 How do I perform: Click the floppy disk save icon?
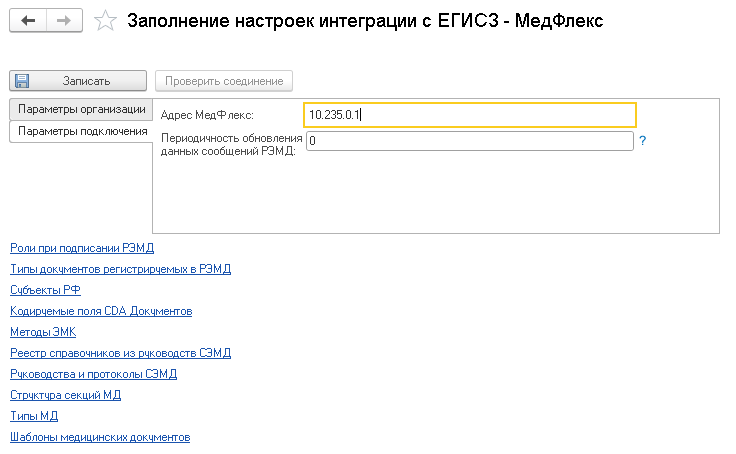pos(22,81)
